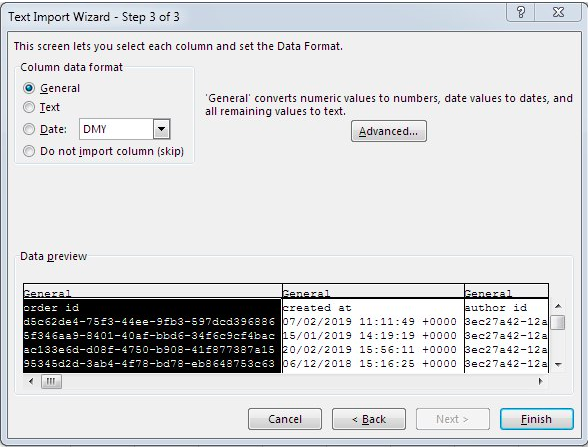Open the DMY date format dropdown arrow
Screen dimensions: 588x447
162,129
